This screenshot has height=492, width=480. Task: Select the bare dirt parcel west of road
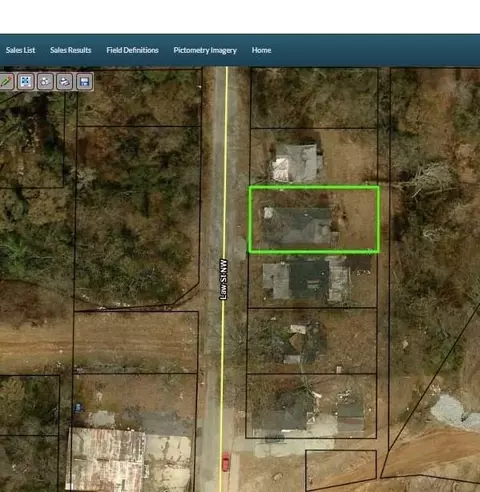point(136,342)
